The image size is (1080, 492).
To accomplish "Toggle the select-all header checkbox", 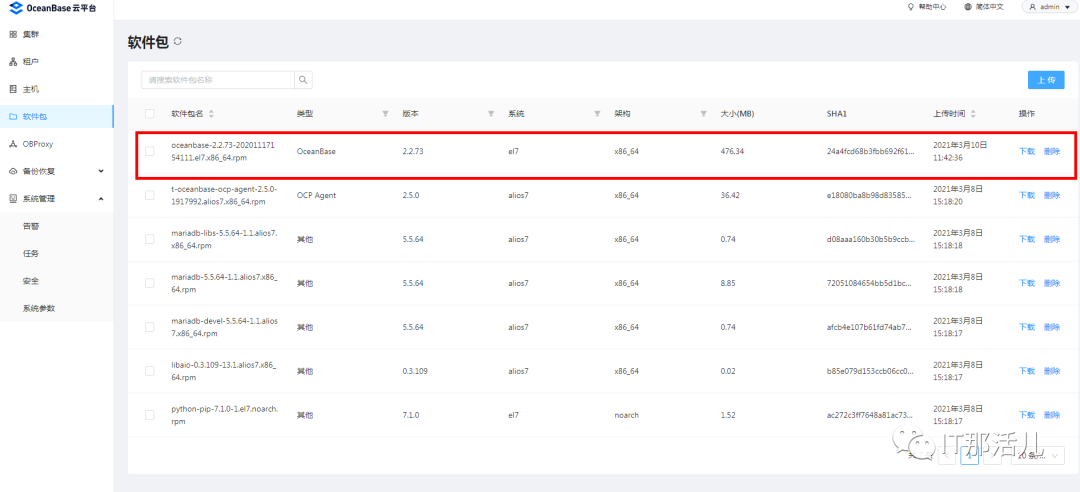I will click(150, 114).
